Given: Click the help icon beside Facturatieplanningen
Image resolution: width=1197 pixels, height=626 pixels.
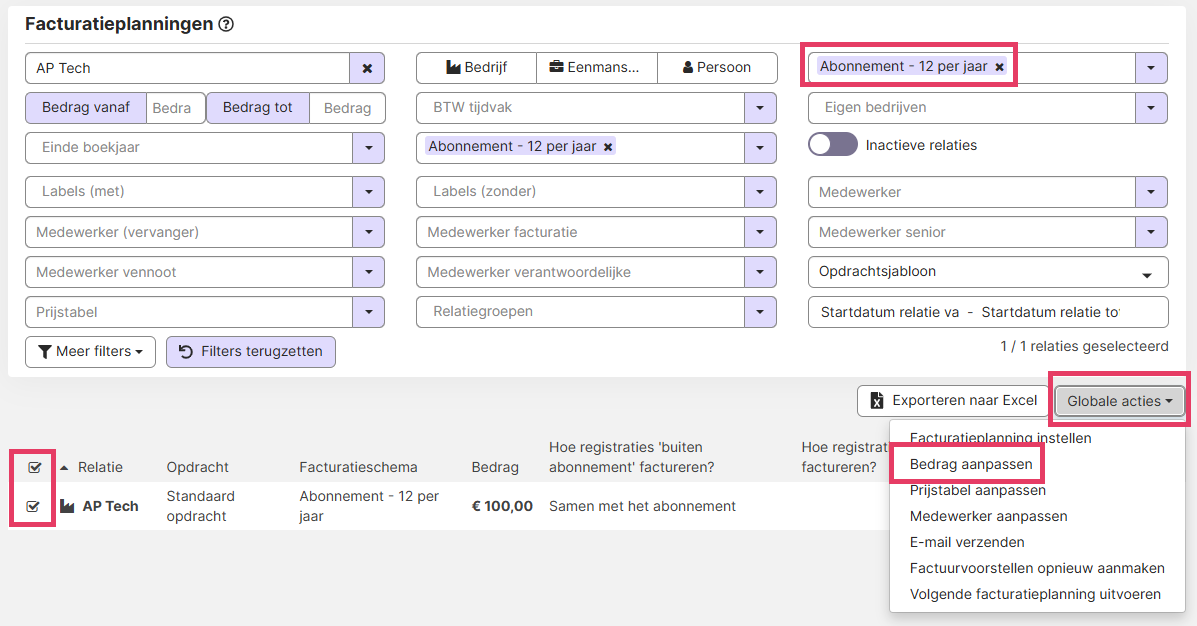Looking at the screenshot, I should (x=226, y=24).
